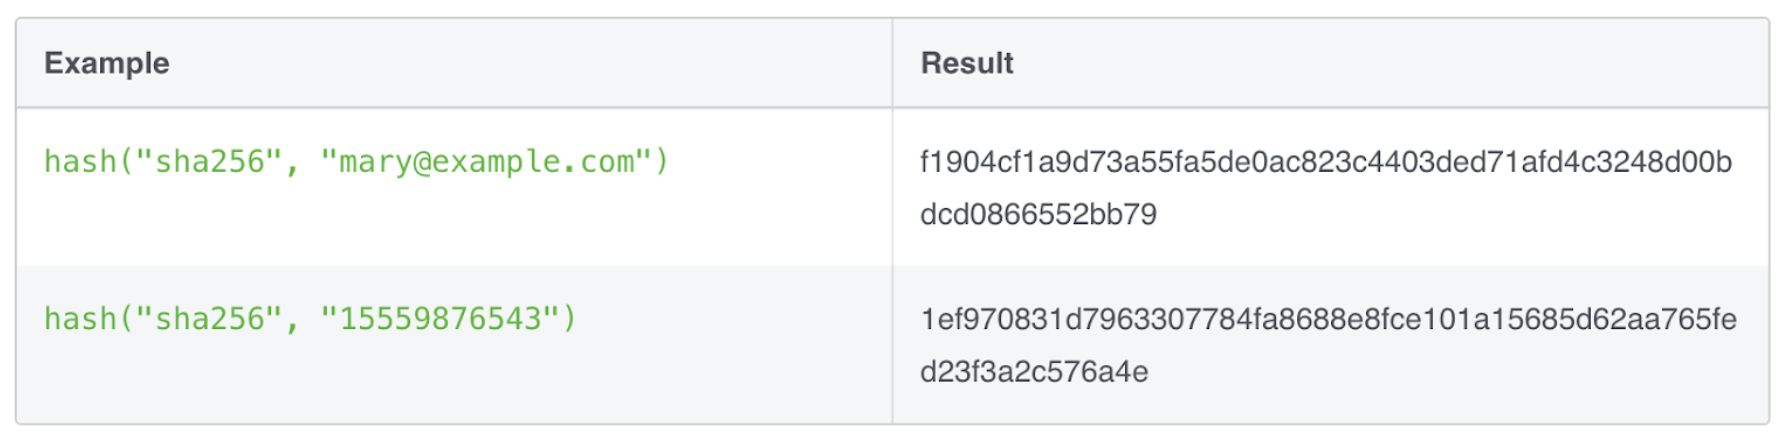The width and height of the screenshot is (1788, 444).
Task: Click the hash keyword in the email example
Action: coord(80,161)
